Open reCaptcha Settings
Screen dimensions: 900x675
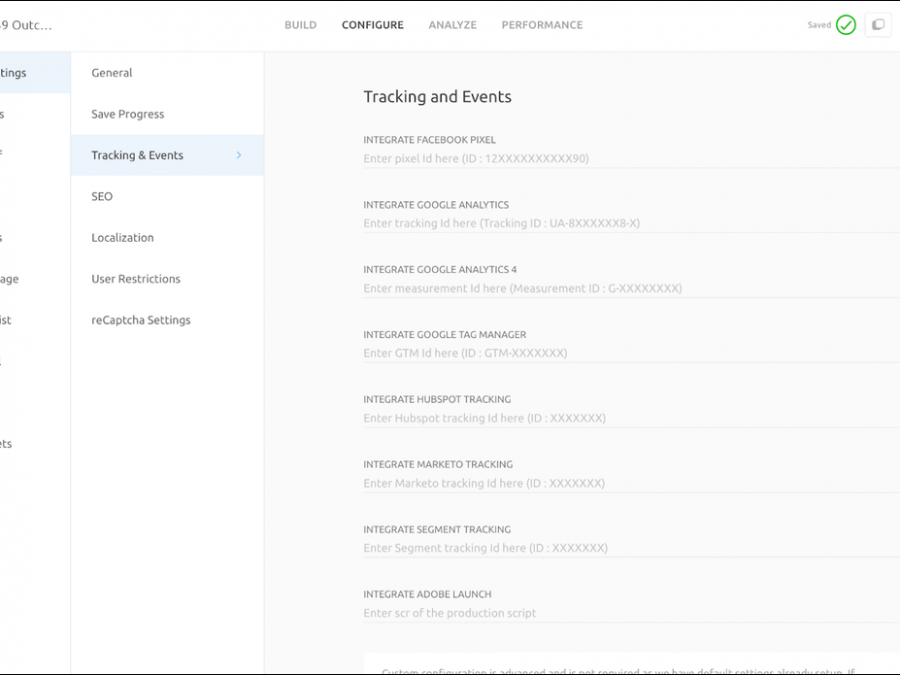(x=141, y=320)
